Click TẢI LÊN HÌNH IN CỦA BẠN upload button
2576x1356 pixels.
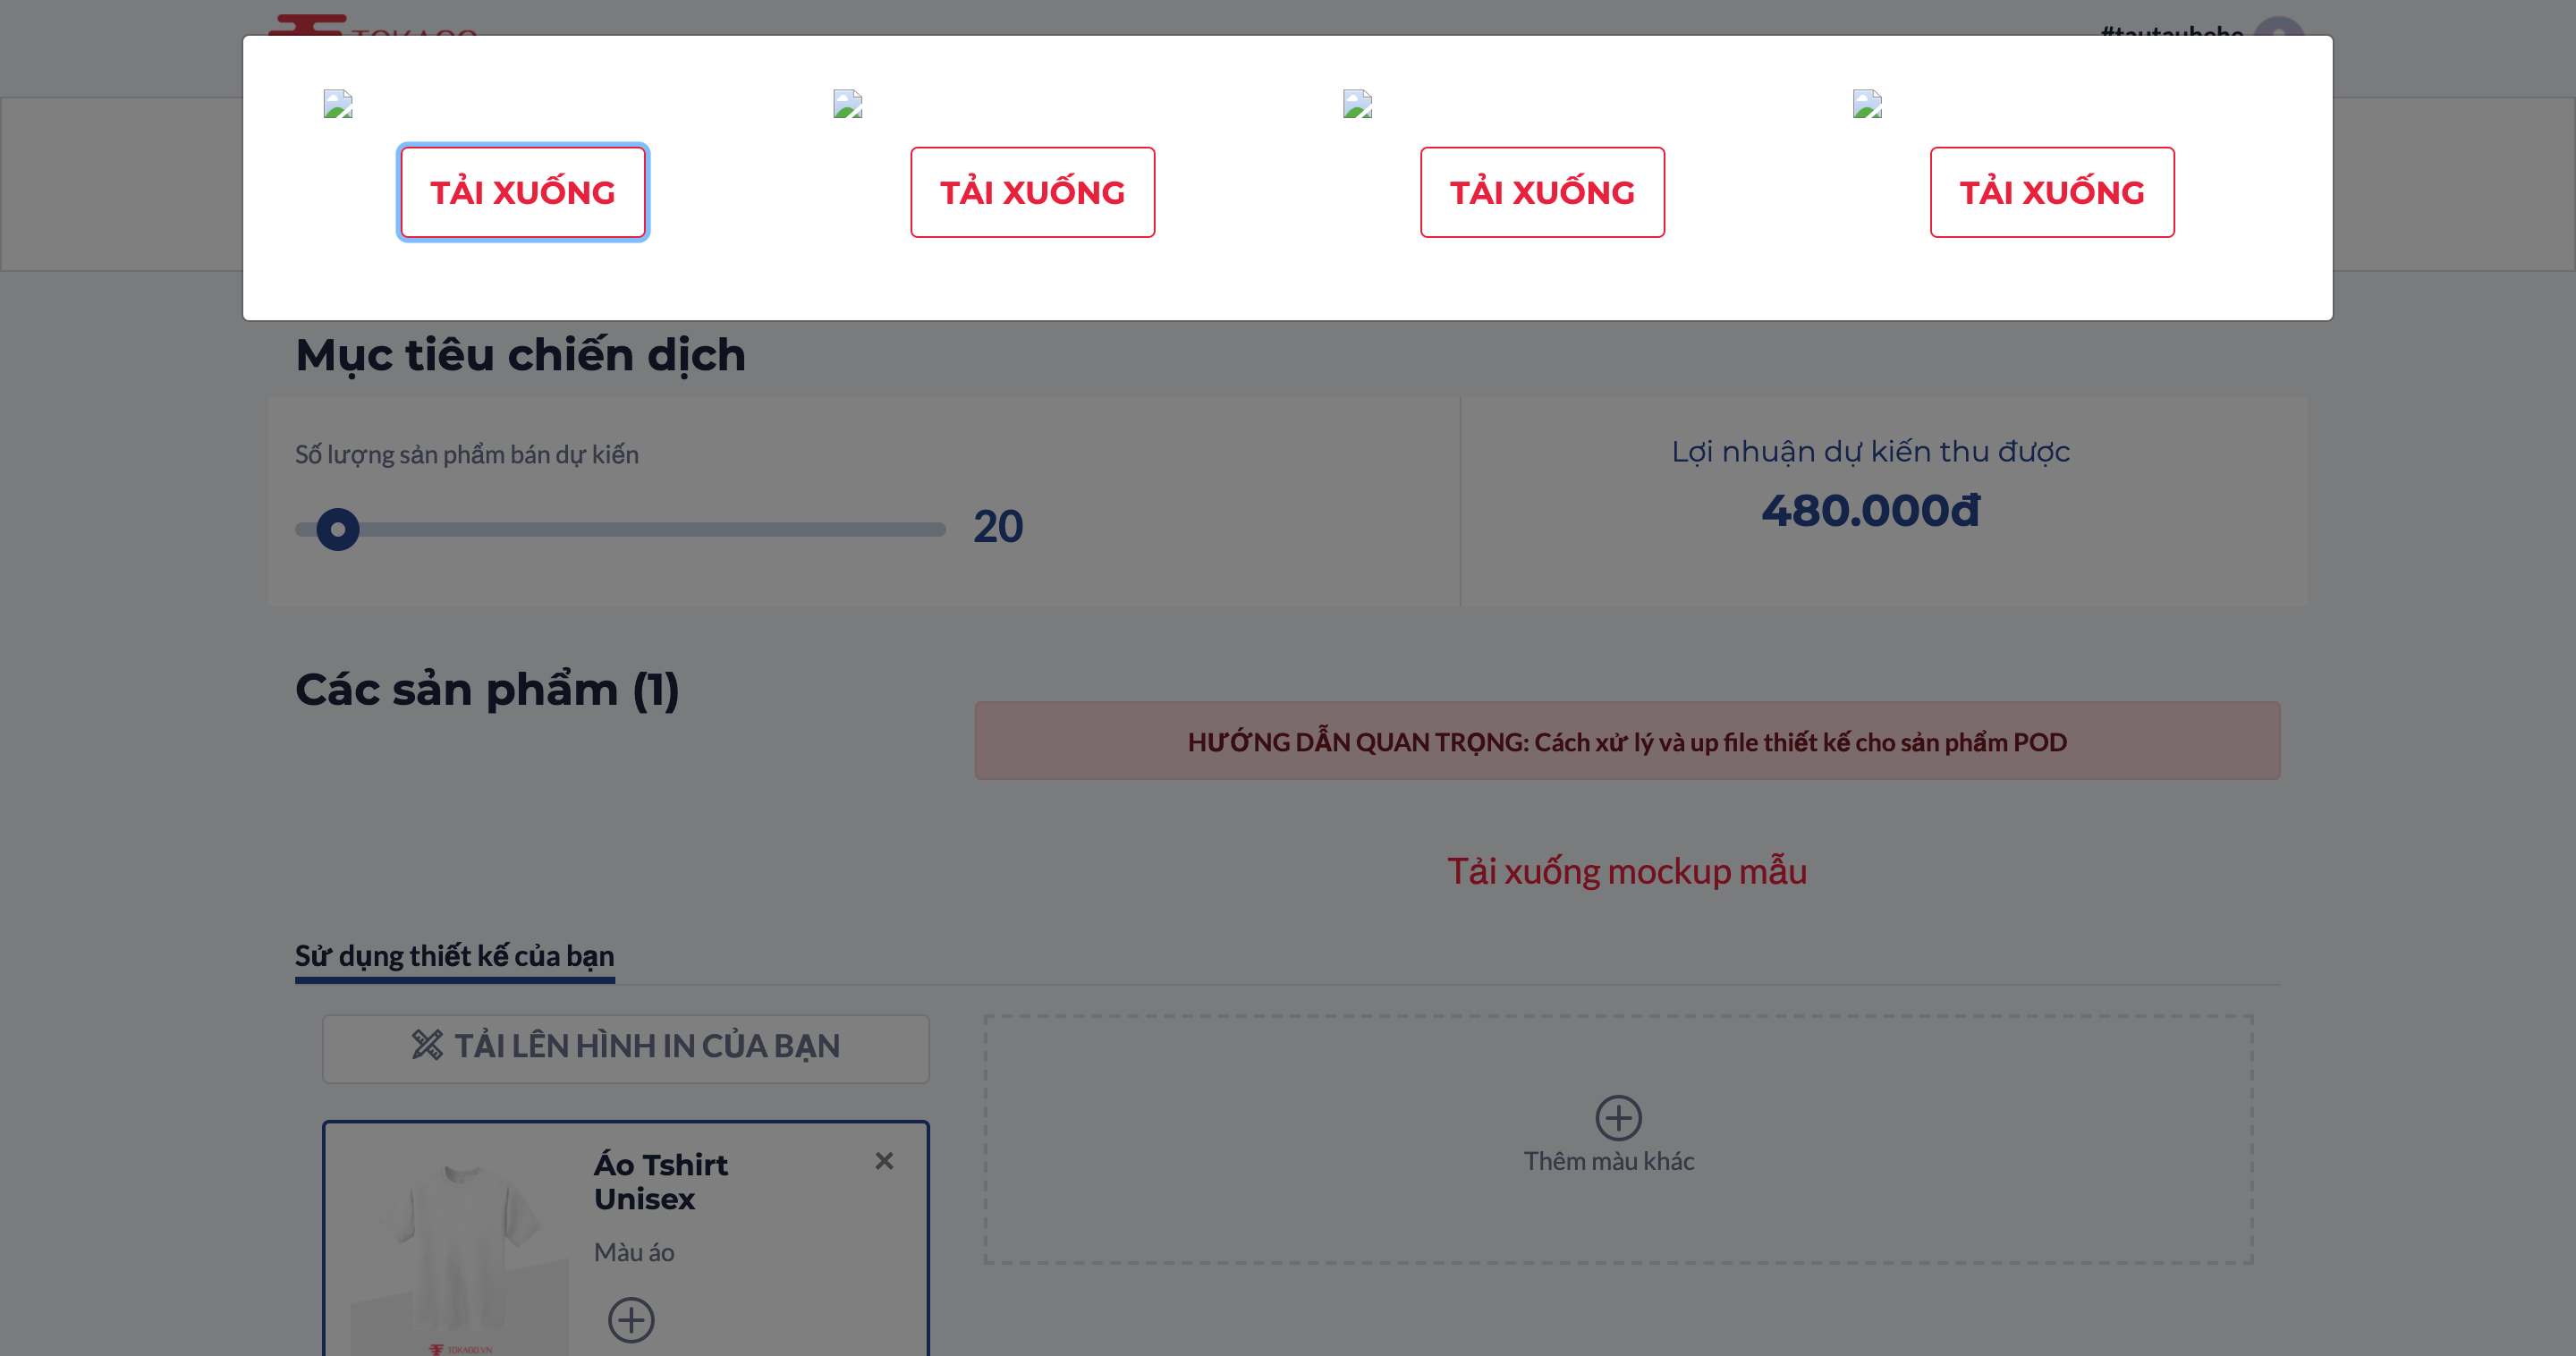(626, 1047)
